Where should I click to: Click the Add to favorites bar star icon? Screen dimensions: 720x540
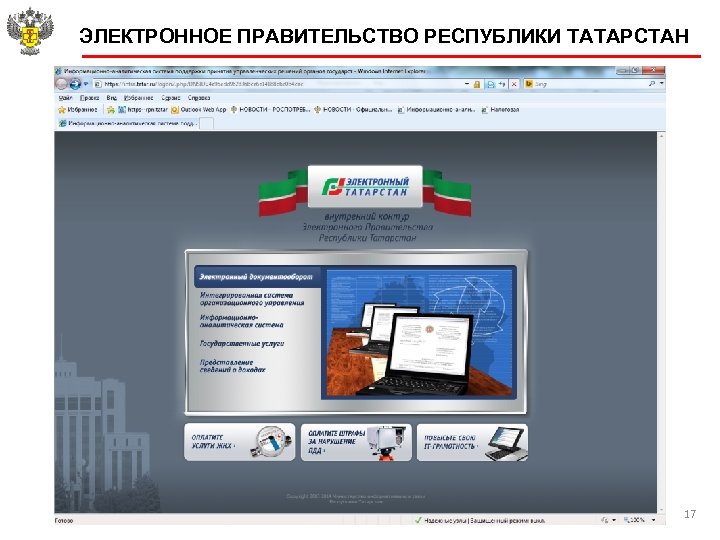111,110
